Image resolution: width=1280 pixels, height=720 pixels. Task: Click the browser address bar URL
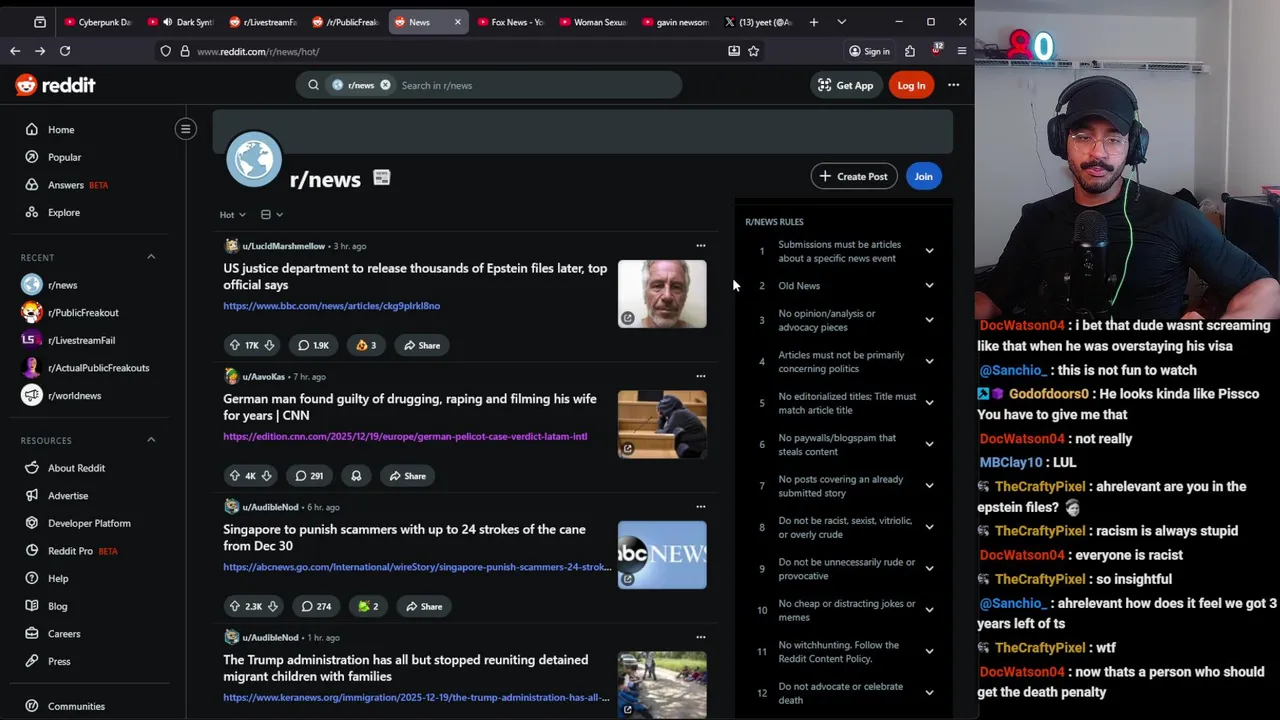pyautogui.click(x=258, y=51)
